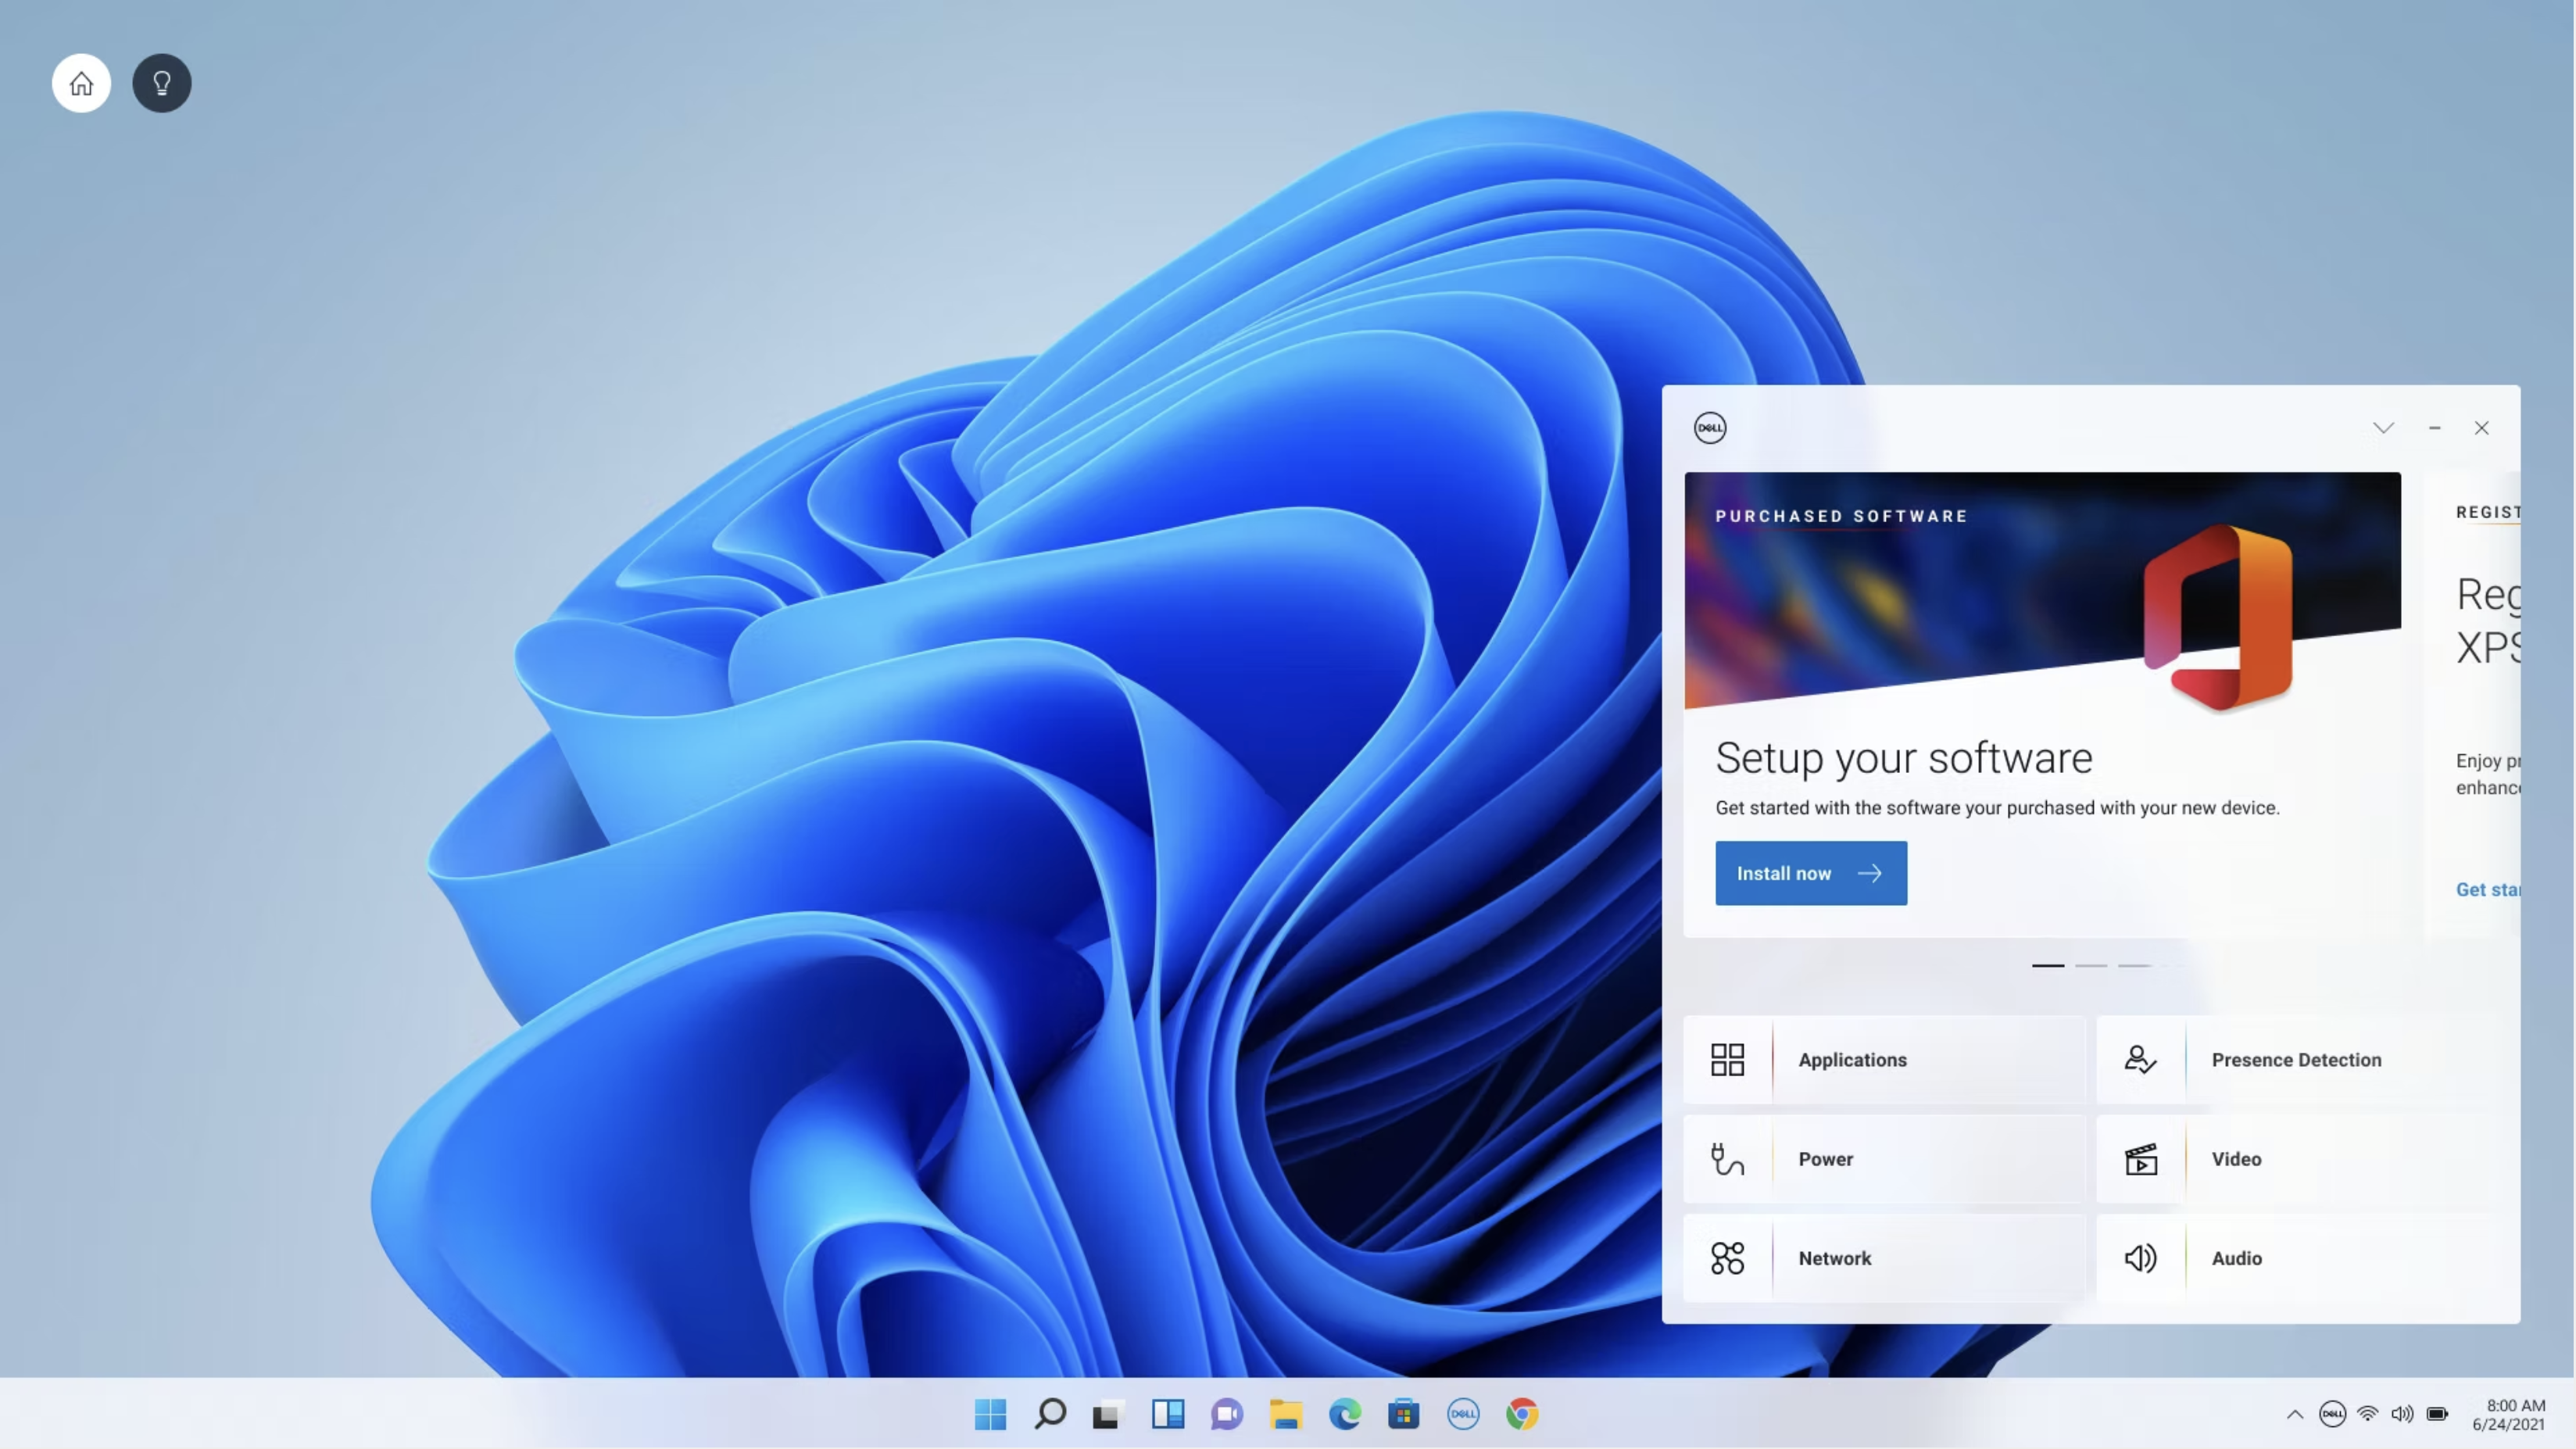The width and height of the screenshot is (2576, 1449).
Task: Click the home icon at top-left
Action: [81, 83]
